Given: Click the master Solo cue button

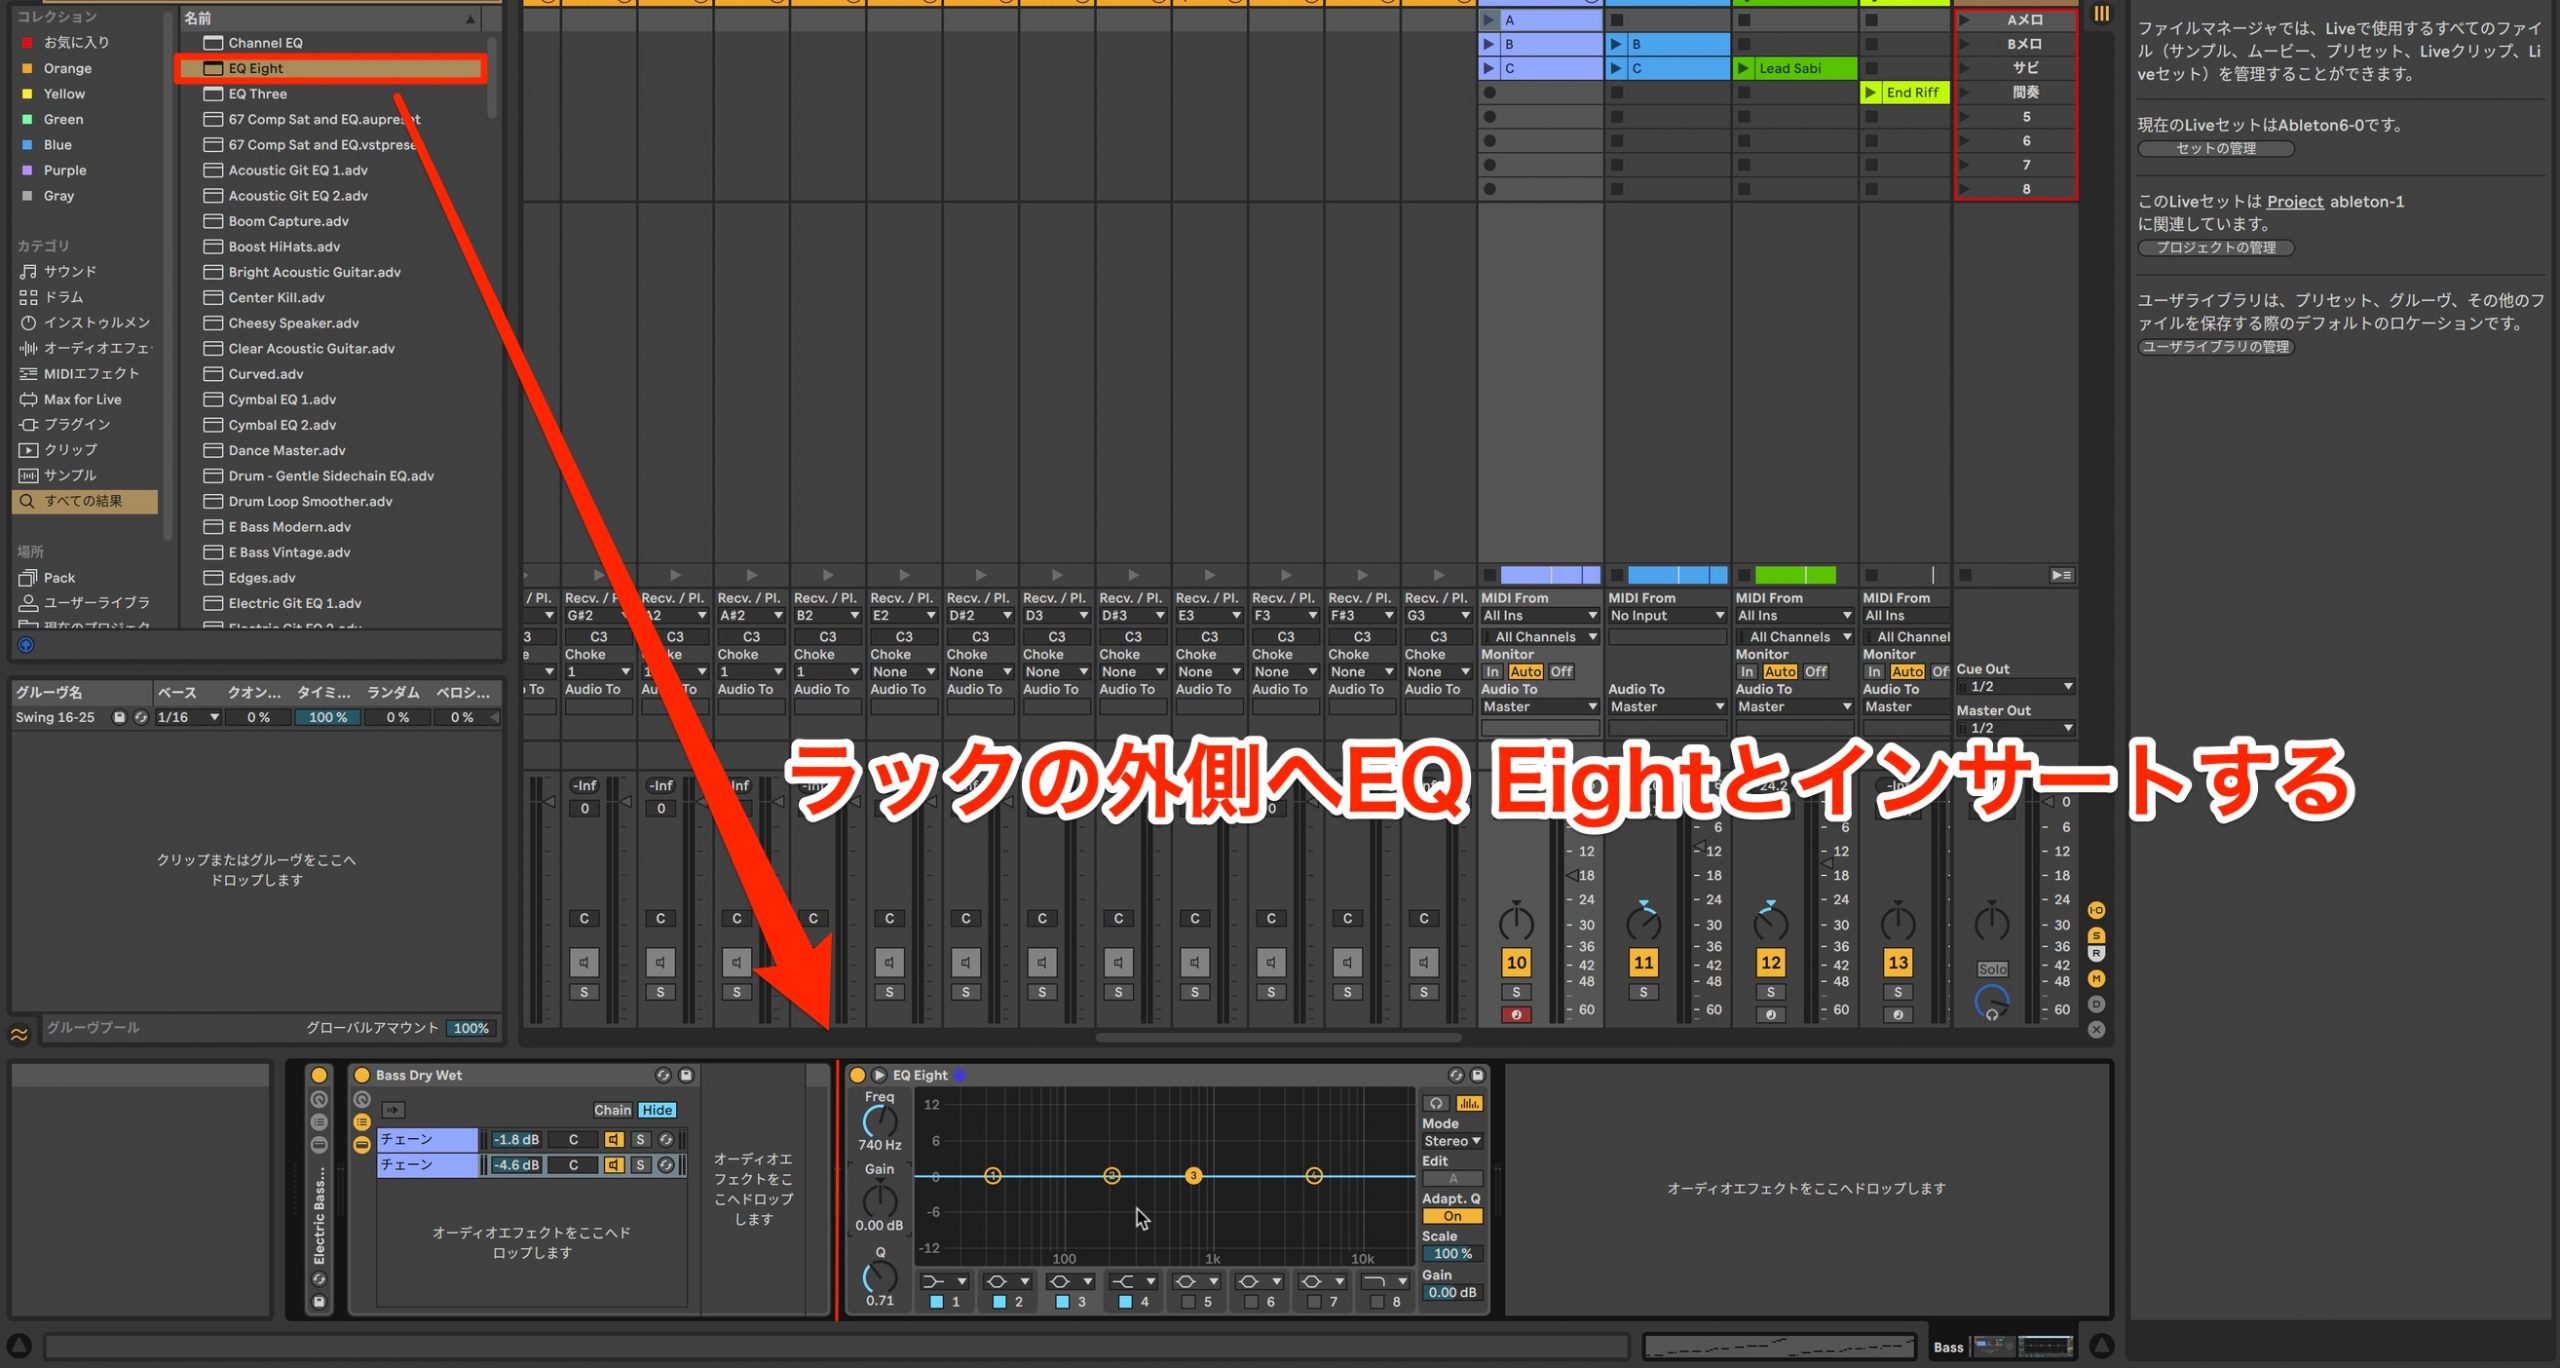Looking at the screenshot, I should (x=1992, y=969).
